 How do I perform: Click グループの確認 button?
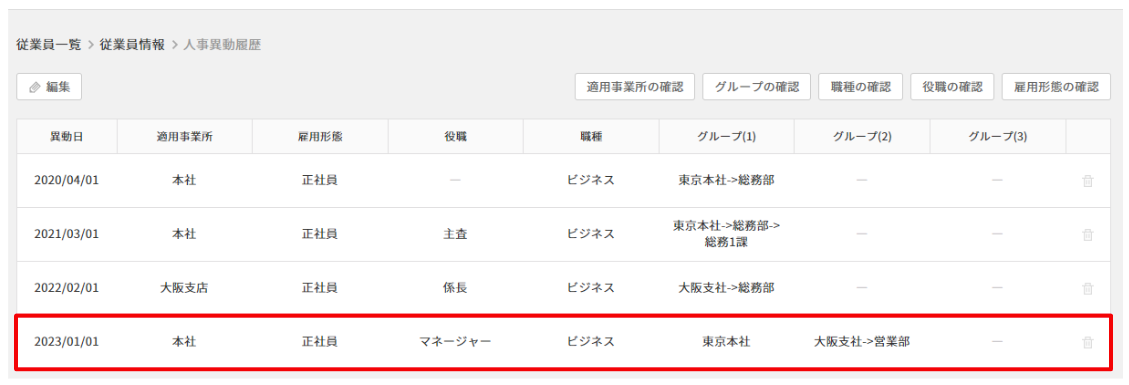click(757, 87)
